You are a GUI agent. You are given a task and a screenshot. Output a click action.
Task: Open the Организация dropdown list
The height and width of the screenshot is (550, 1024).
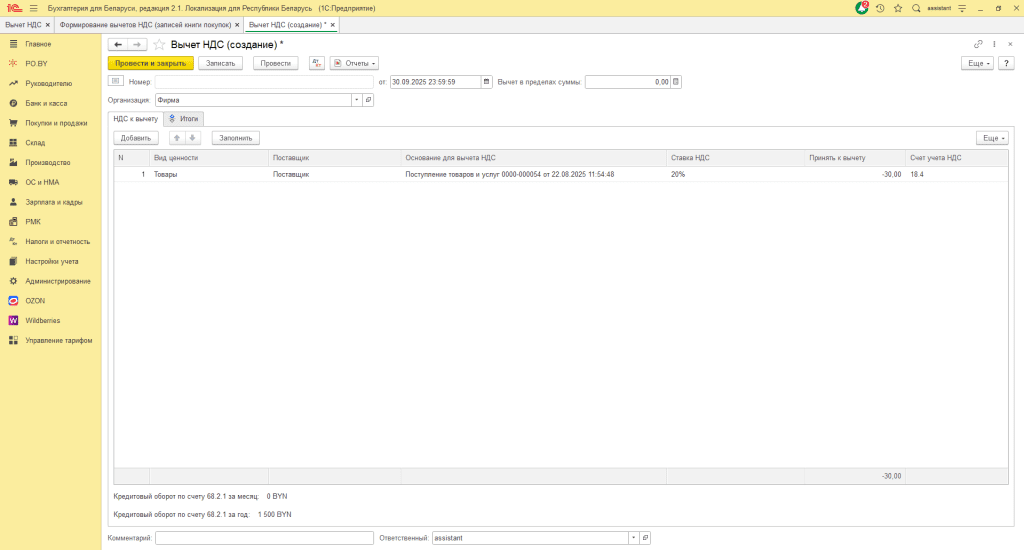pyautogui.click(x=355, y=100)
